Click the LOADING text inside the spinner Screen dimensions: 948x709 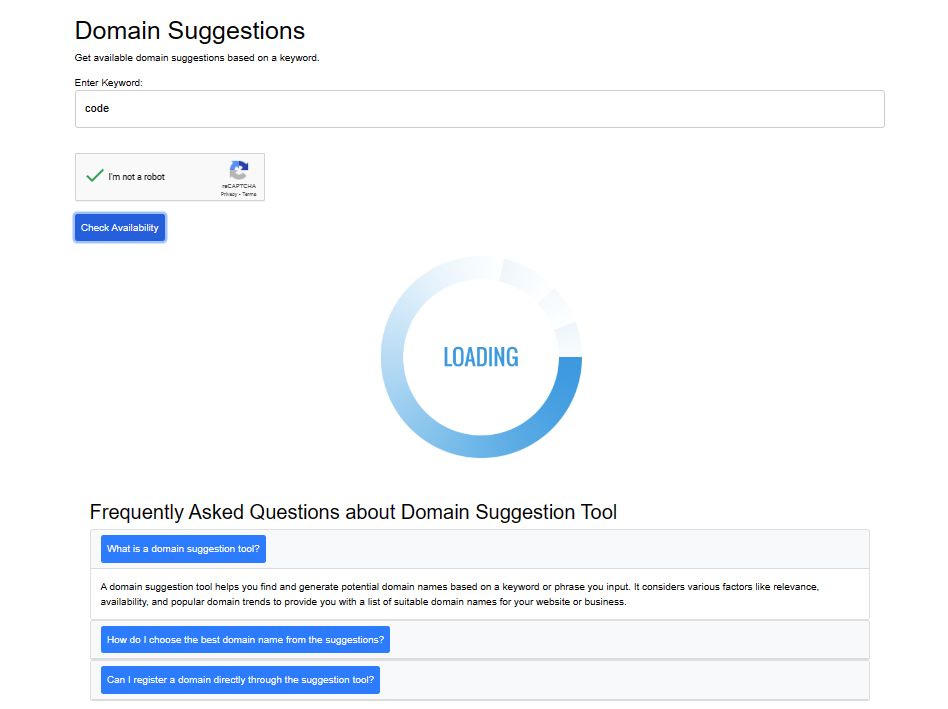pyautogui.click(x=481, y=357)
